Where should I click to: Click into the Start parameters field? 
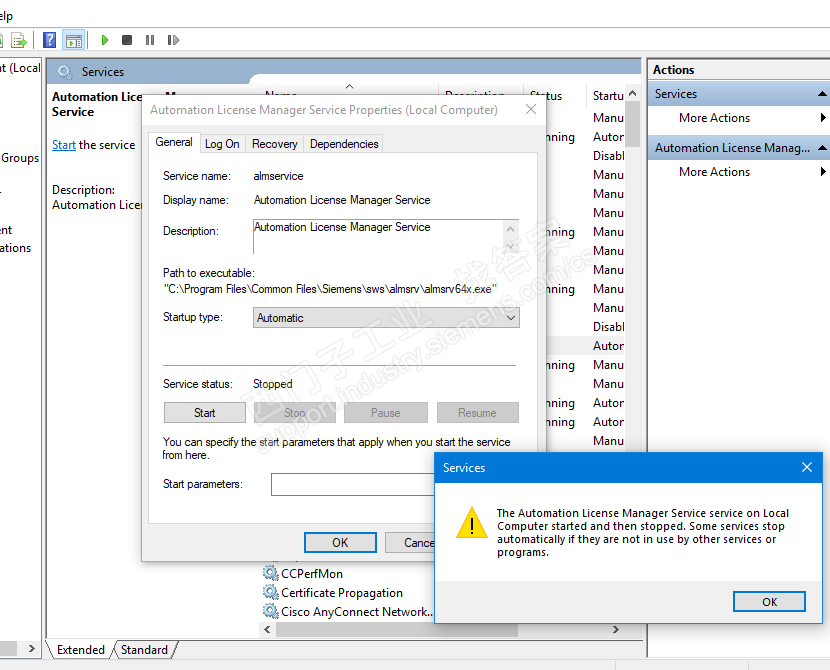[x=353, y=484]
